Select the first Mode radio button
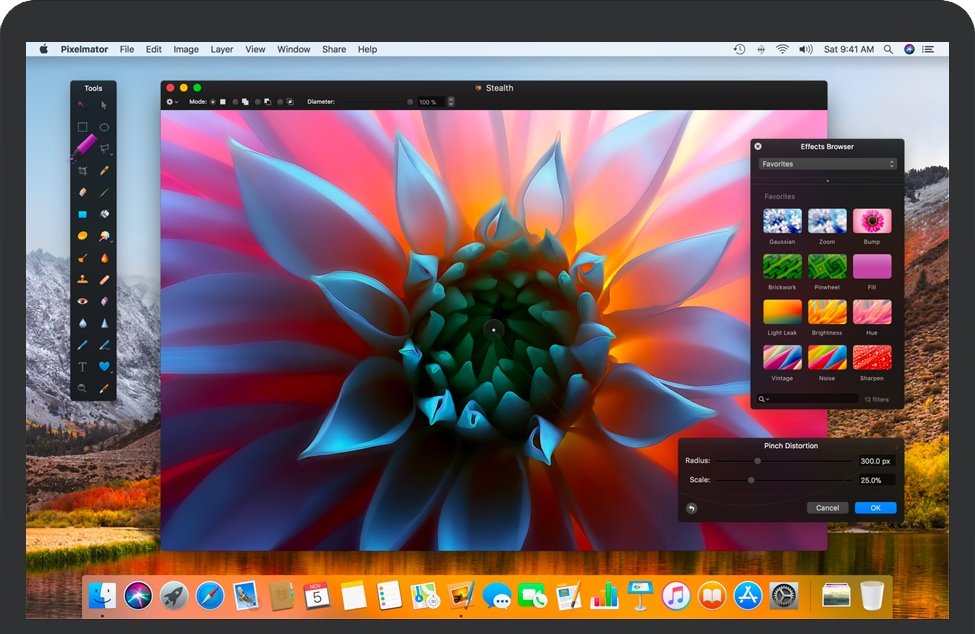Viewport: 975px width, 634px height. coord(213,102)
